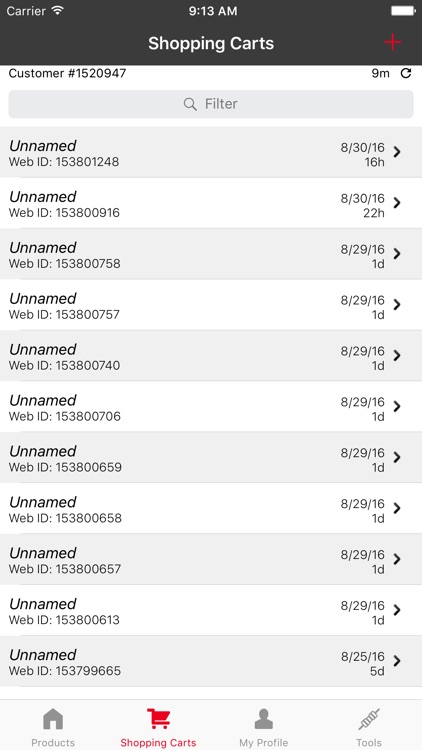
Task: Open the Products home icon
Action: [x=53, y=718]
